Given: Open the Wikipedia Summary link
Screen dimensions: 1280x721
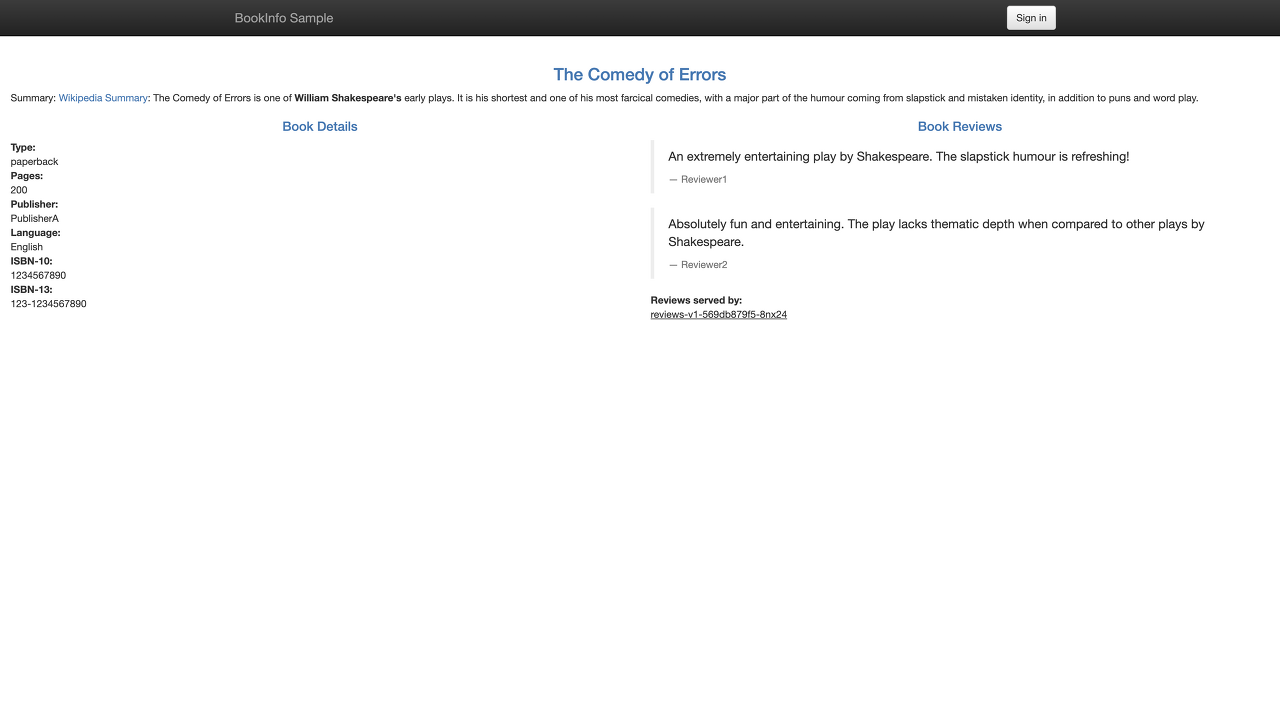Looking at the screenshot, I should point(103,98).
